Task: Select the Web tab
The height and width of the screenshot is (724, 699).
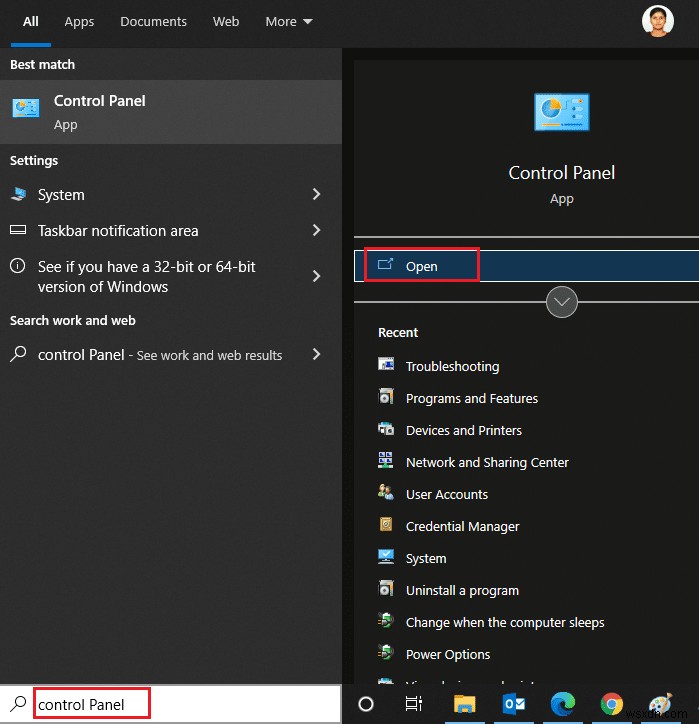Action: pos(226,22)
